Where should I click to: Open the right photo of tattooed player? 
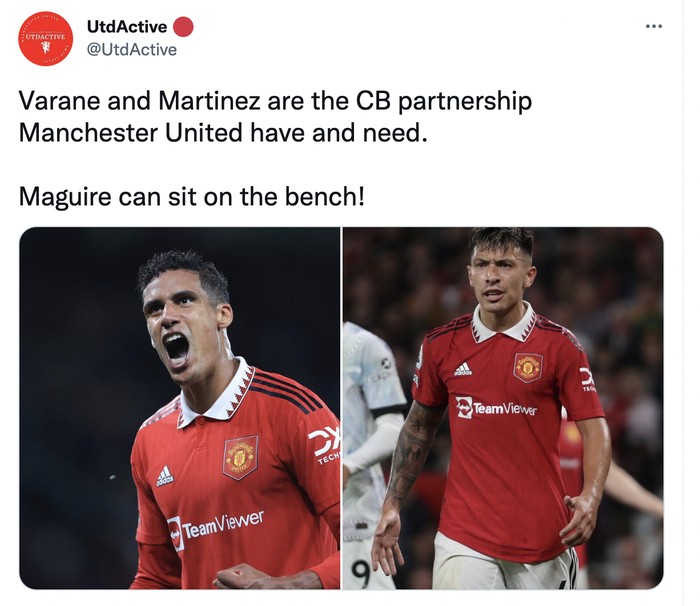(503, 408)
